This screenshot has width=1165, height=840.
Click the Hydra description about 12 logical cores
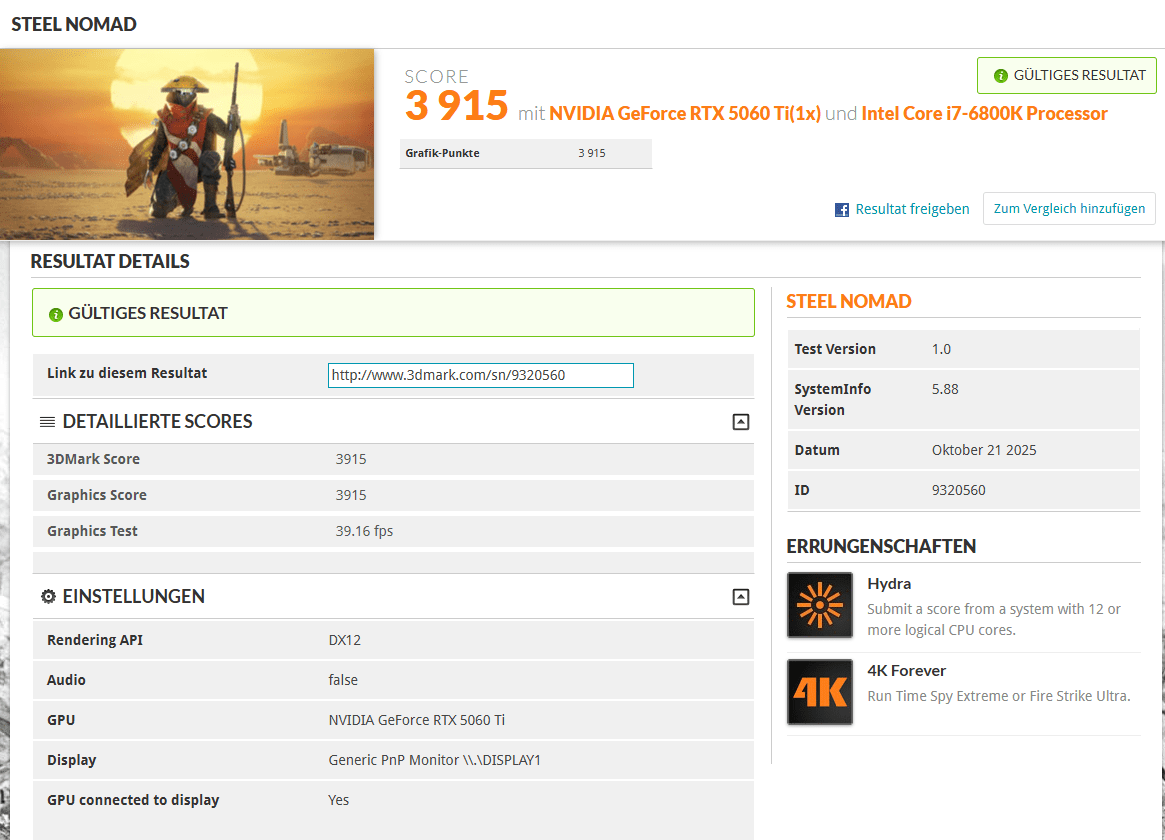(993, 619)
